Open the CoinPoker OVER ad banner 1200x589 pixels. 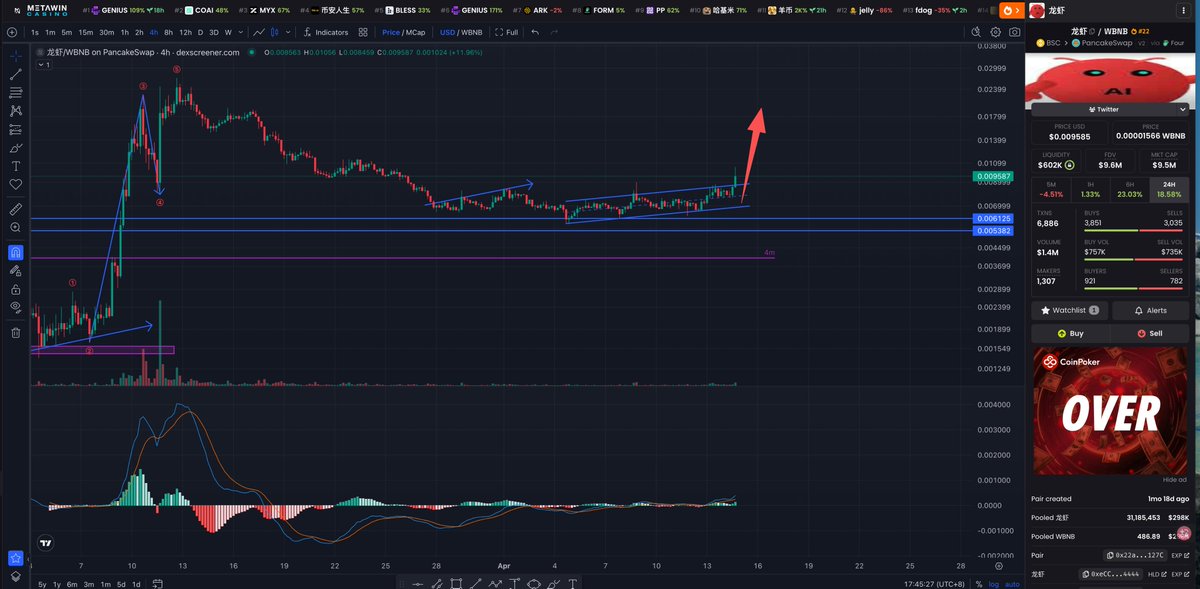click(x=1110, y=410)
